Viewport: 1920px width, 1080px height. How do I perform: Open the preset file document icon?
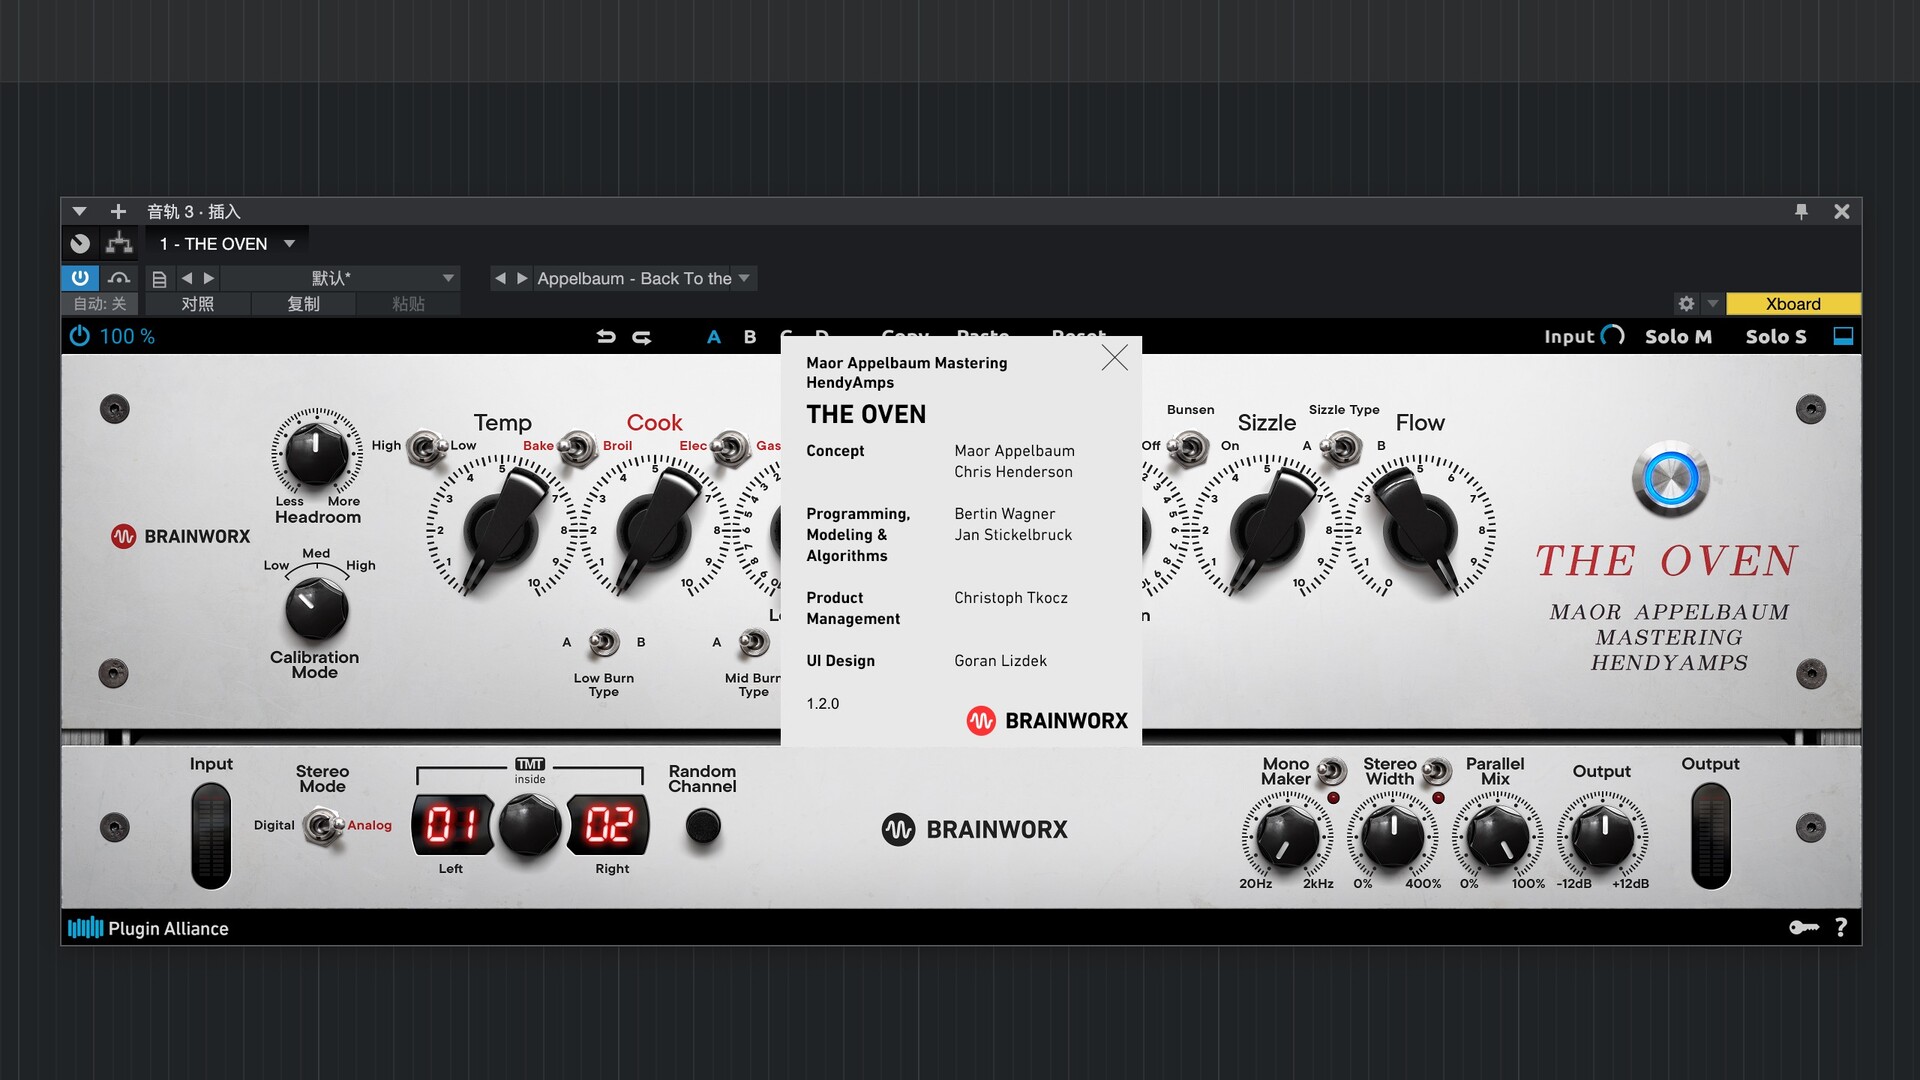(158, 278)
